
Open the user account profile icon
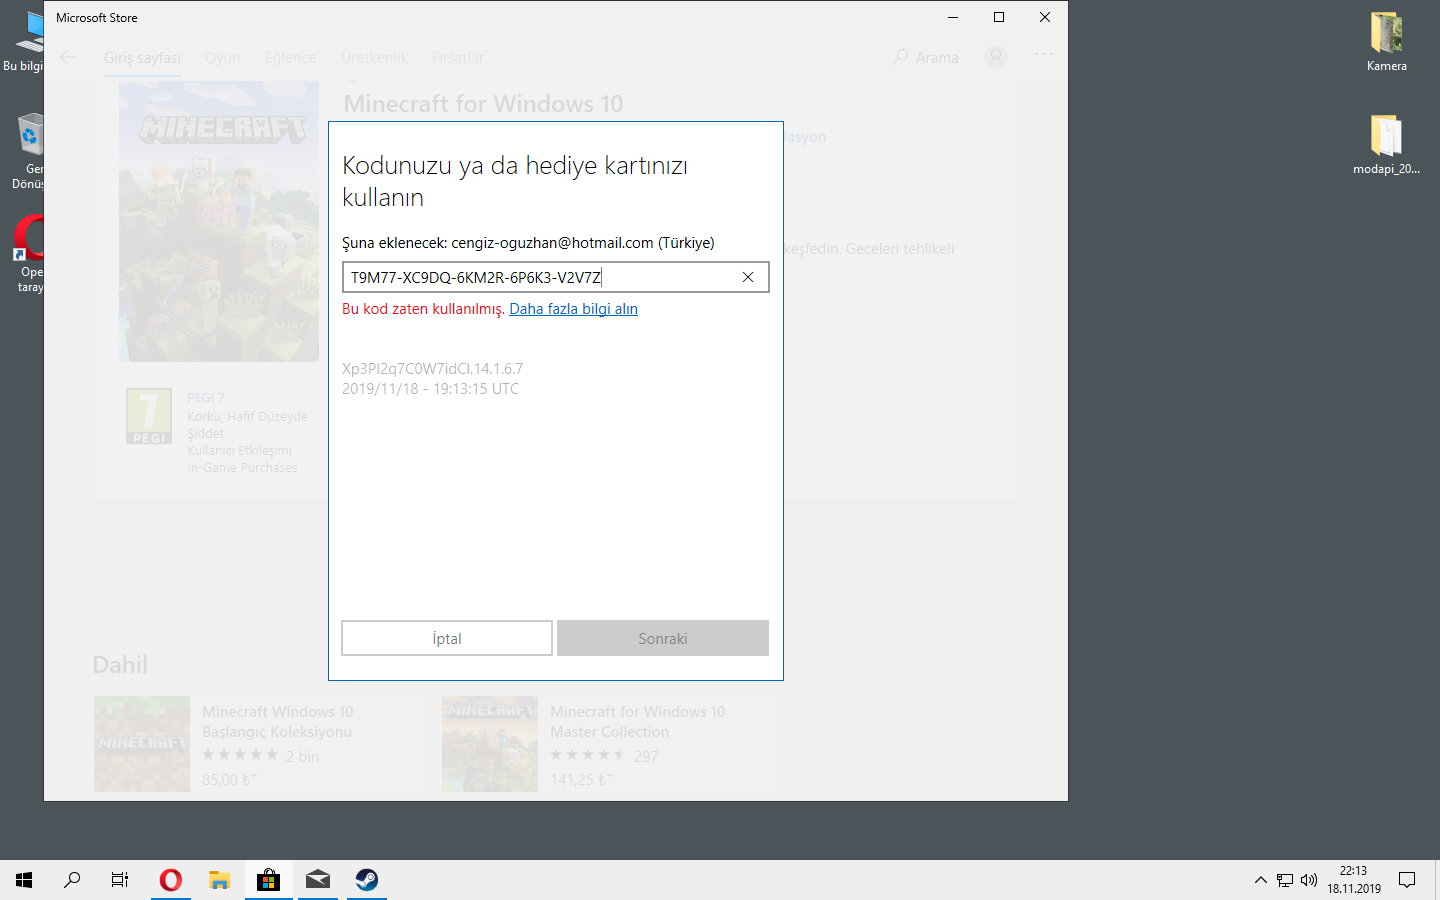(996, 57)
